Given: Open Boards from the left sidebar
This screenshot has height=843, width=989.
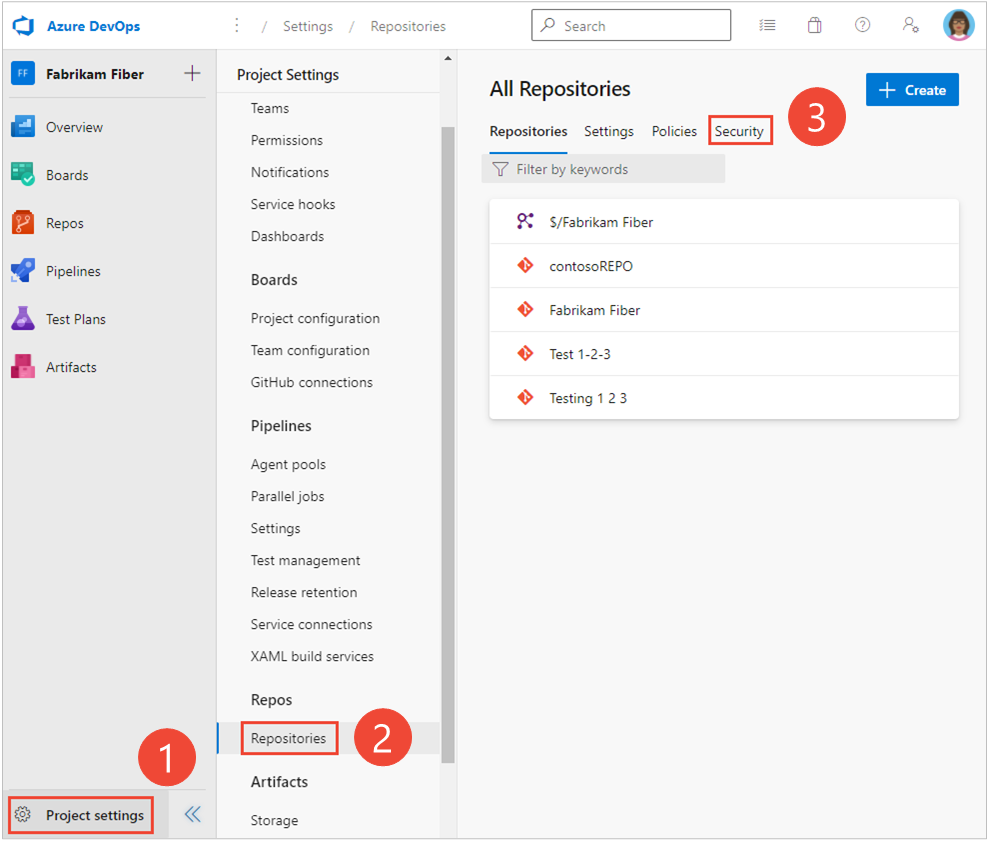Looking at the screenshot, I should coord(66,175).
